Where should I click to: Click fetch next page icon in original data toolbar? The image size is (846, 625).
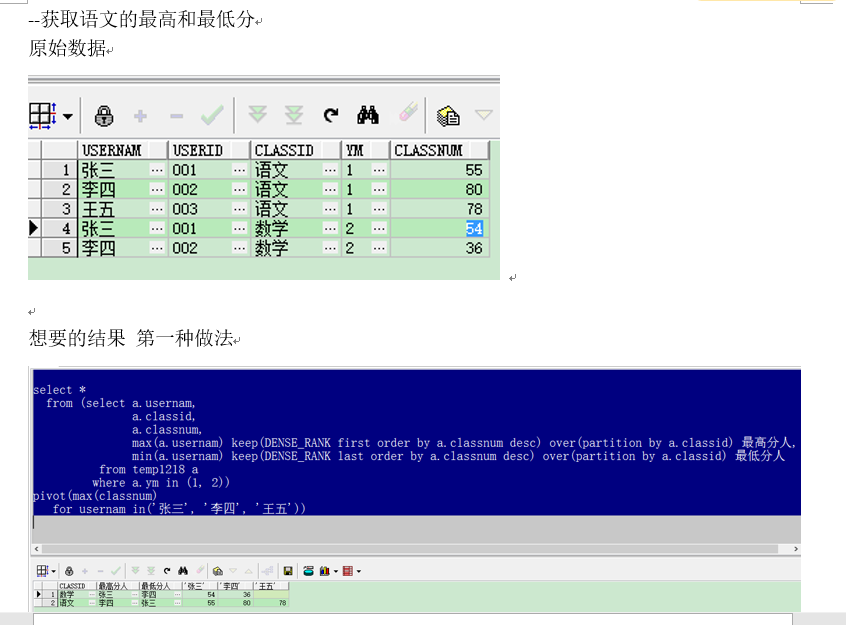coord(257,114)
